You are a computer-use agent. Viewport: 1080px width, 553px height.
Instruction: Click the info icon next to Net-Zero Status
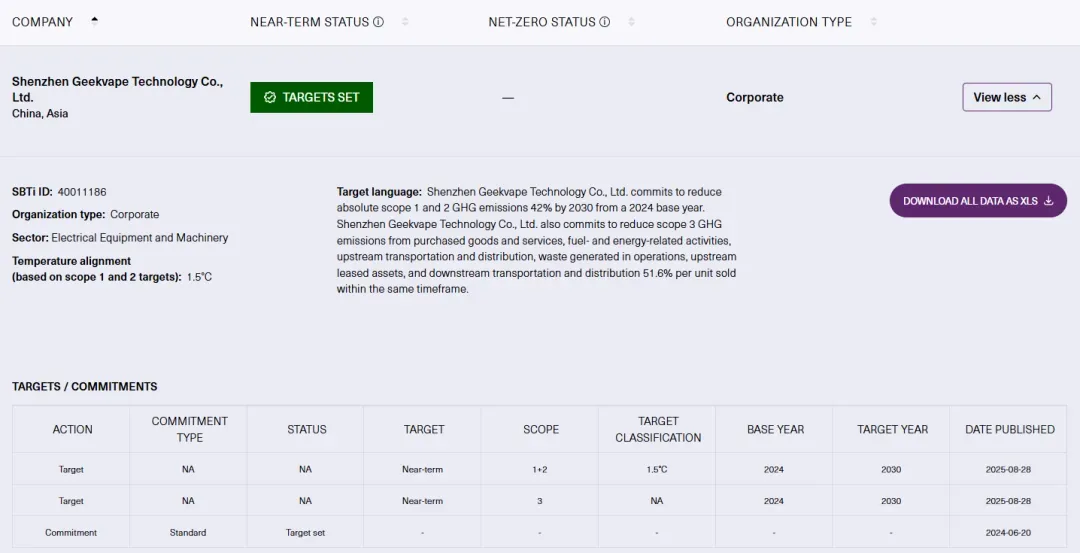[x=604, y=22]
